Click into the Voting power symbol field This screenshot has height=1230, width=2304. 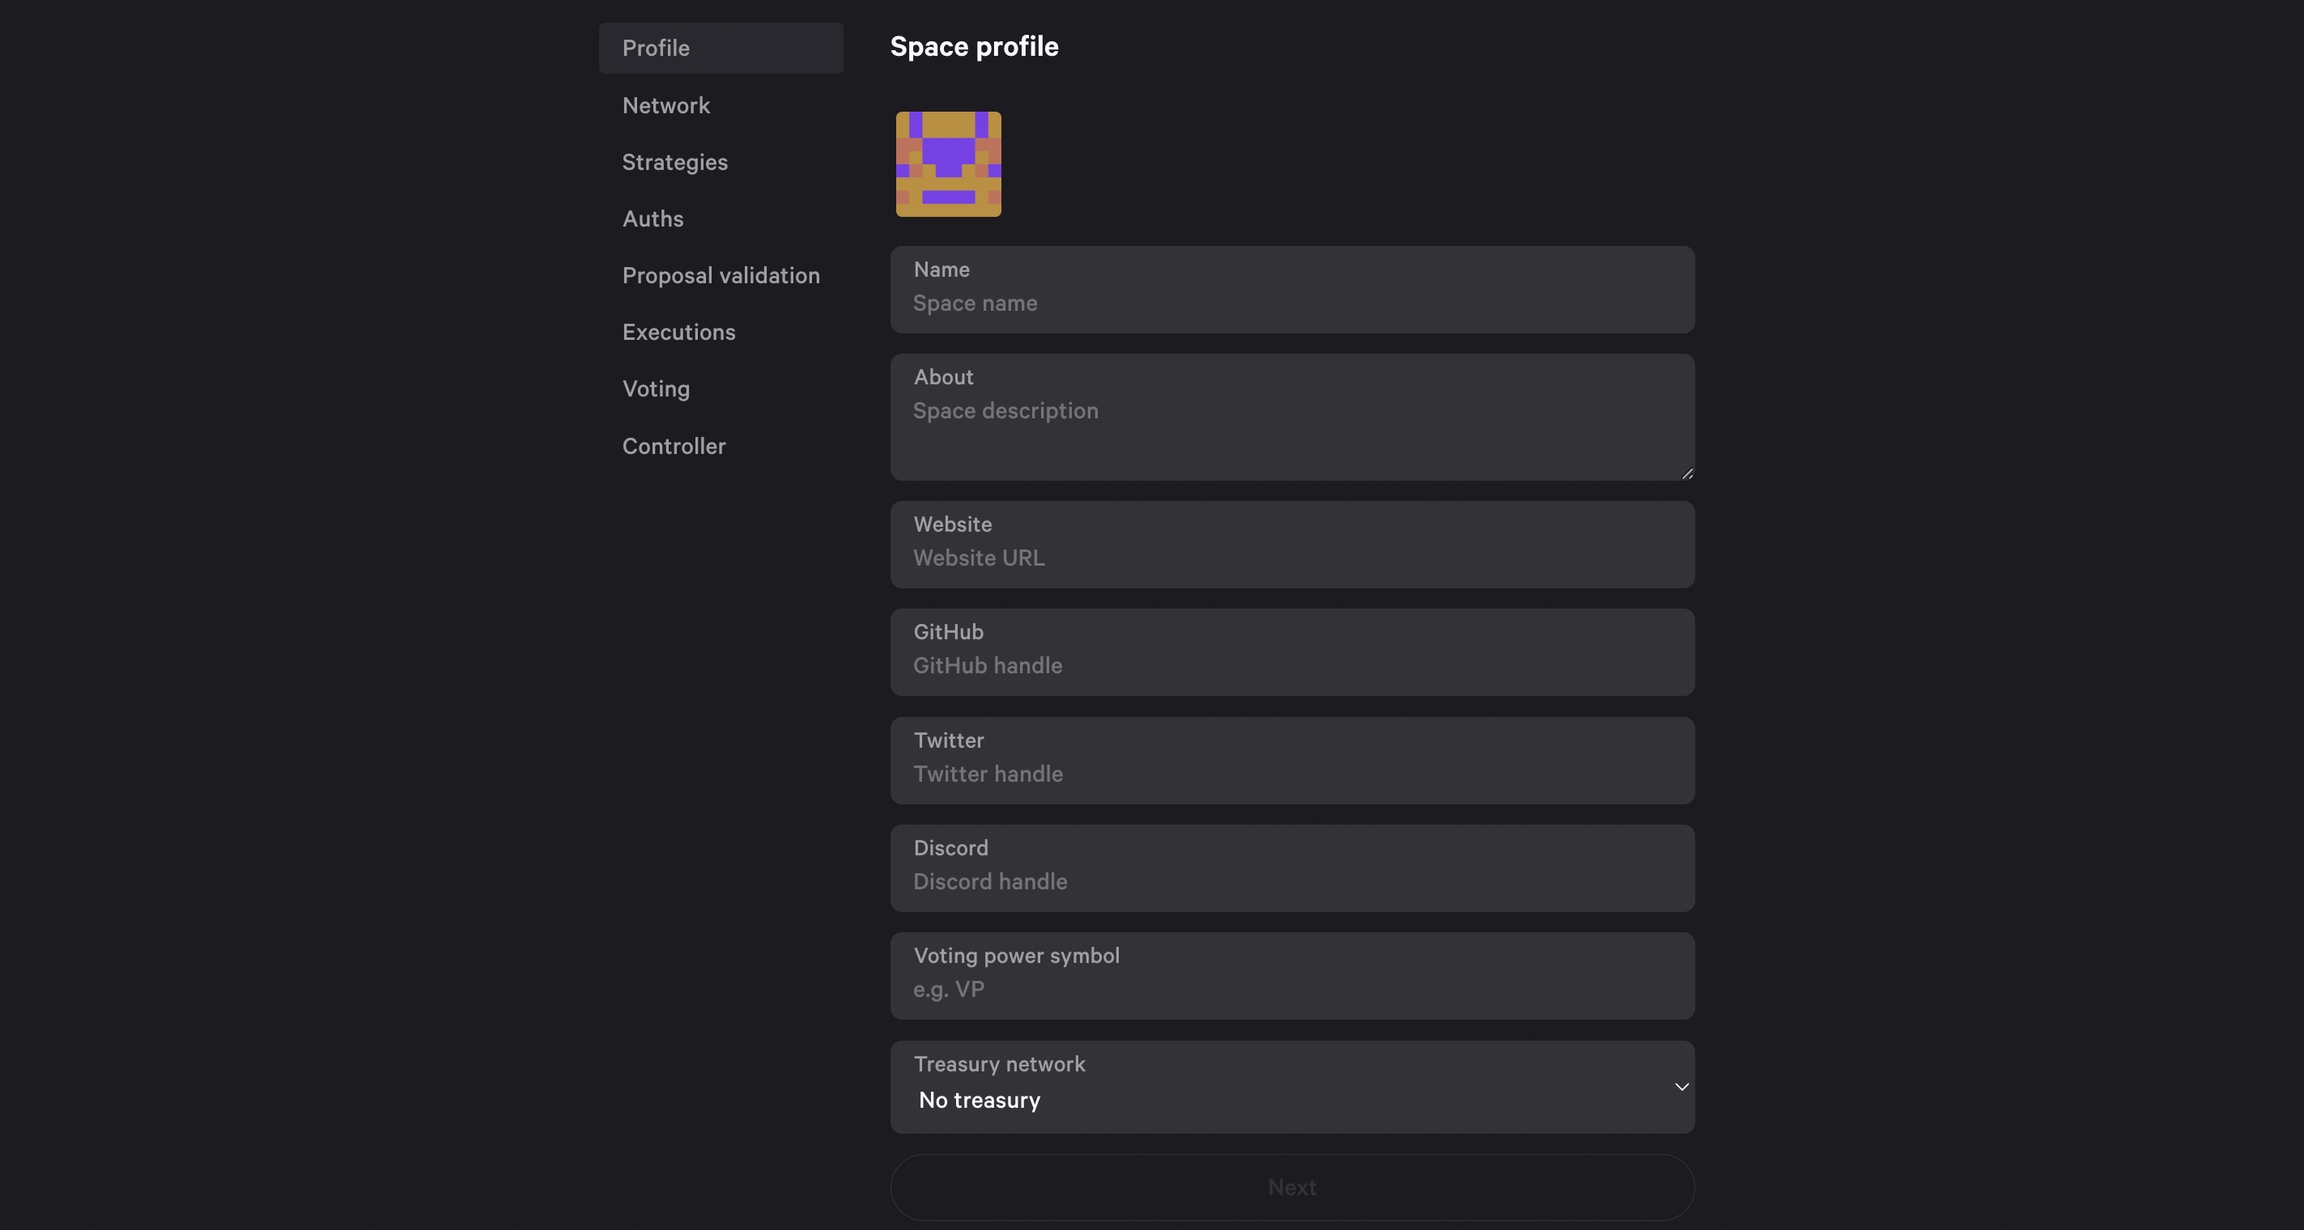[1291, 990]
